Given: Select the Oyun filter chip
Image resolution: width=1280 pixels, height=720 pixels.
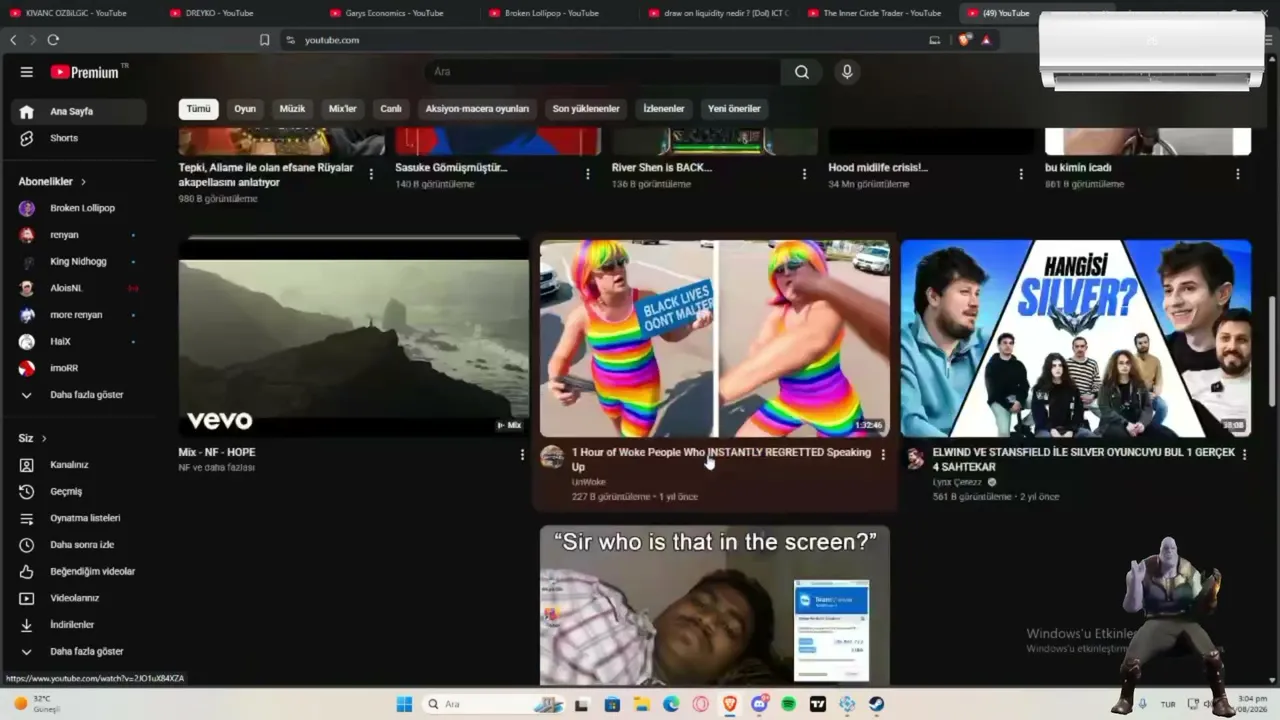Looking at the screenshot, I should pos(245,109).
